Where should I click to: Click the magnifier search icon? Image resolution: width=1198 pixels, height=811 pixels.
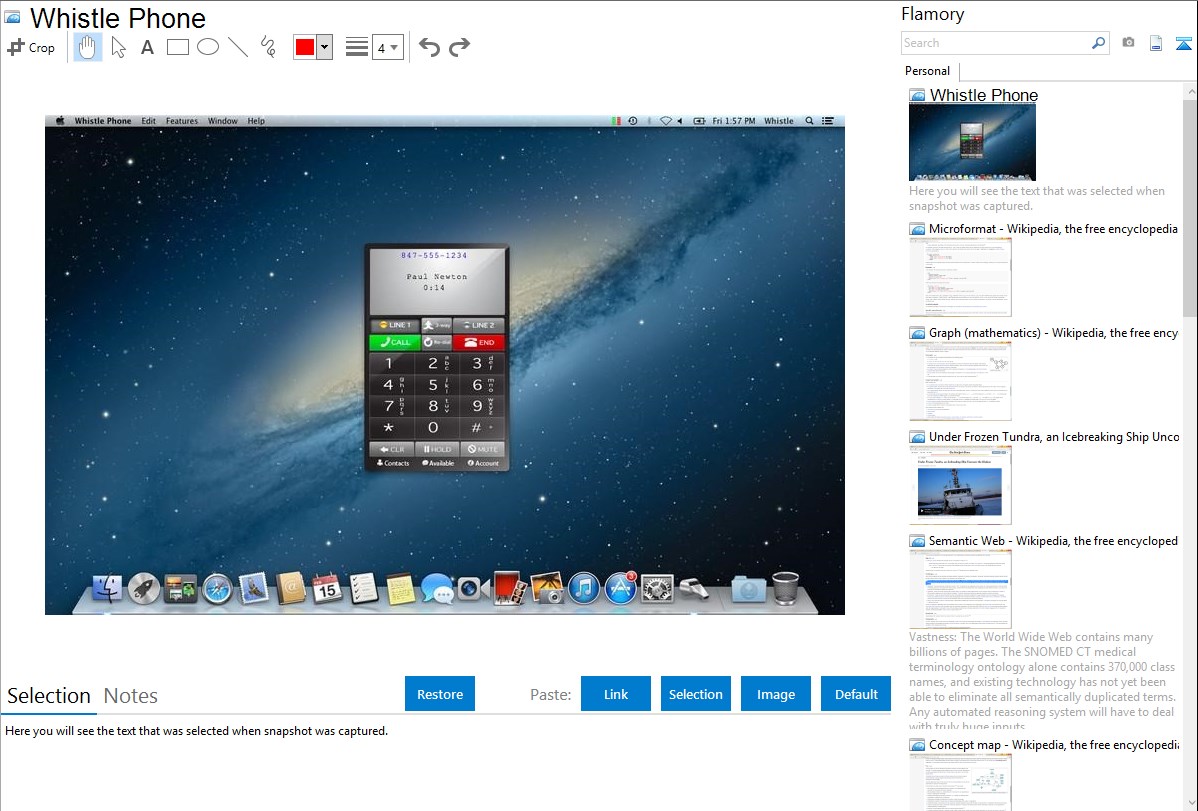point(1099,43)
